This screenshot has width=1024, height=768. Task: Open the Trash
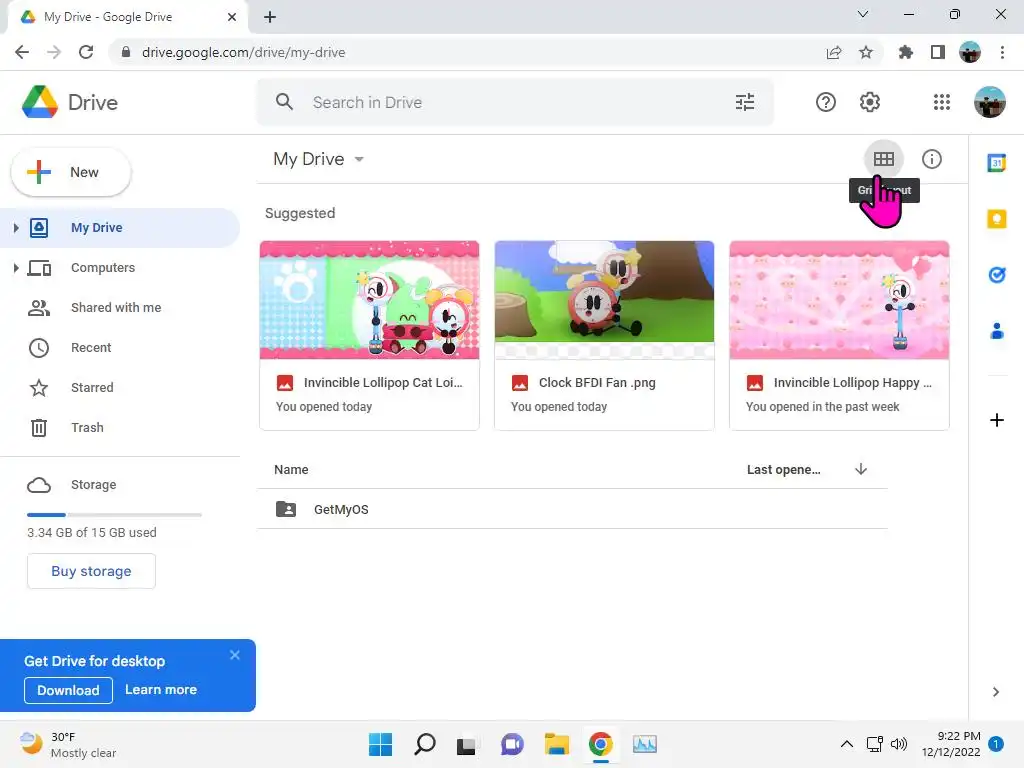120,427
